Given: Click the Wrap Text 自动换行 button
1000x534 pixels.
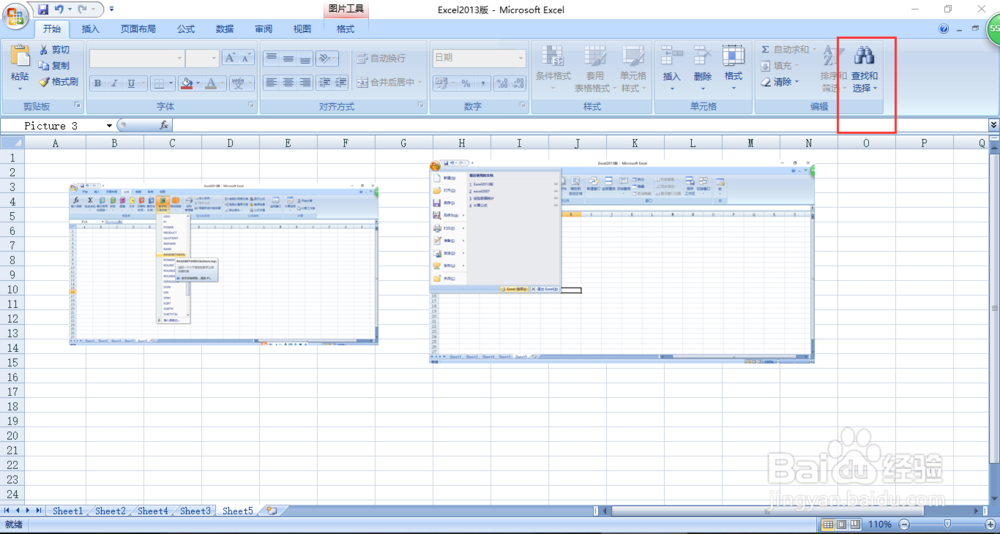Looking at the screenshot, I should point(381,58).
